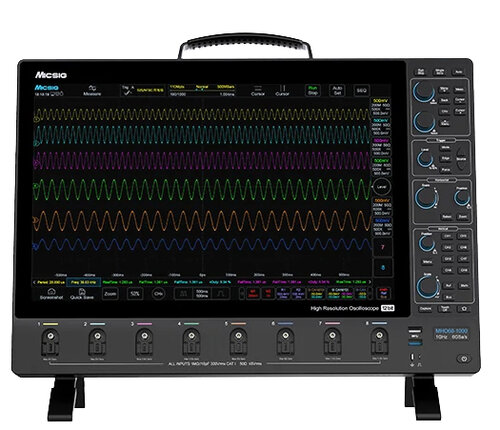Click the Trigger Source rocker button

point(462,158)
